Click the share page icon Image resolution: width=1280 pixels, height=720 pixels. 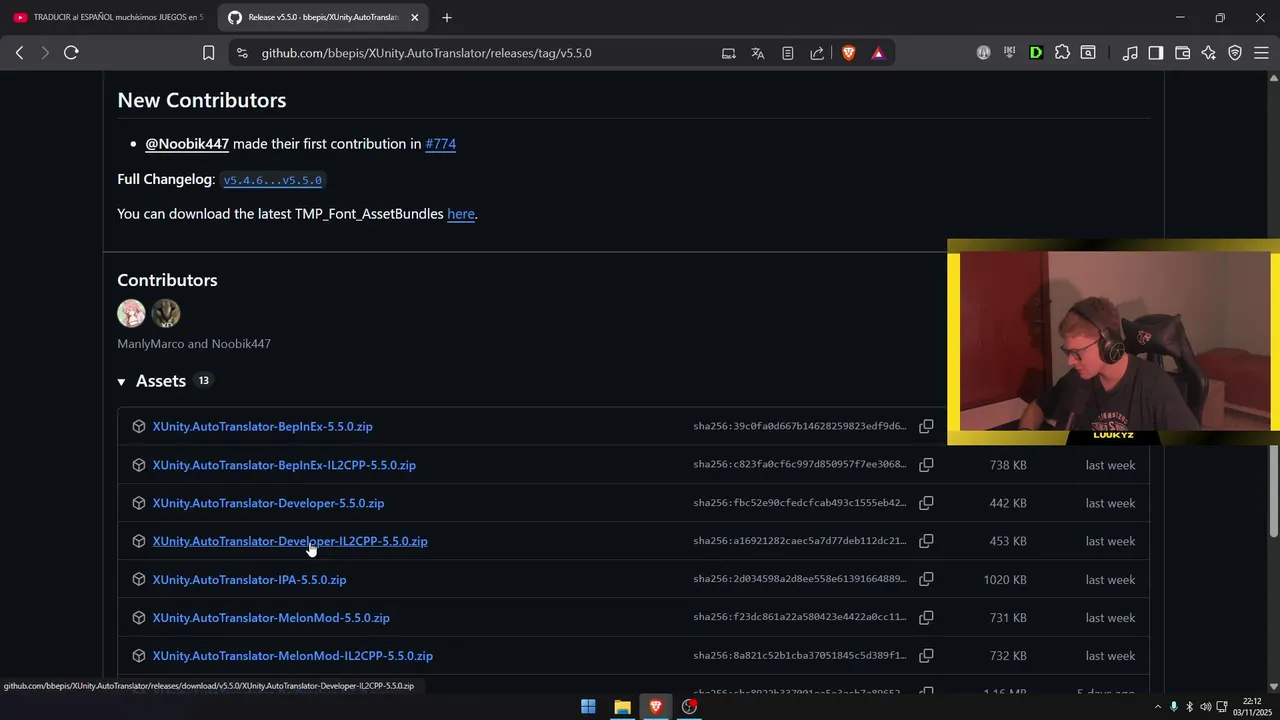click(817, 53)
